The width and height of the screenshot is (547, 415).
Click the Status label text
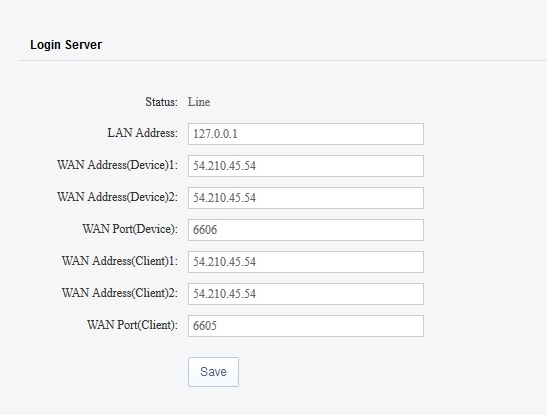(x=162, y=102)
